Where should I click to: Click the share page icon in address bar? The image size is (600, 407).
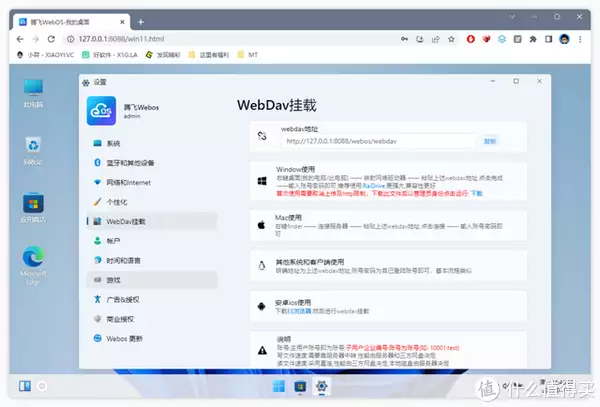436,39
